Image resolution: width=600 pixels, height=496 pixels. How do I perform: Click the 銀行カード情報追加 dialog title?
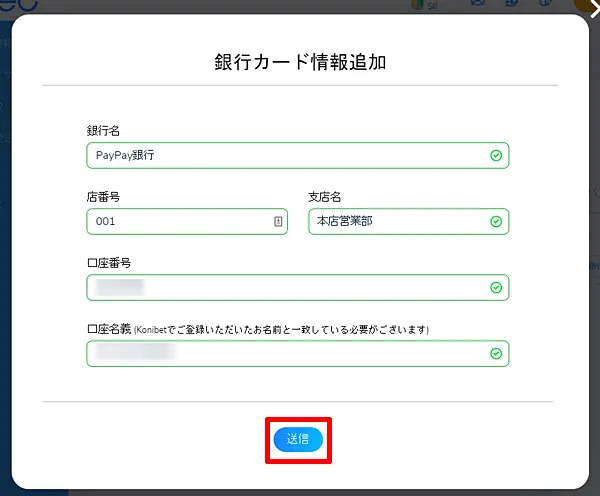click(300, 62)
